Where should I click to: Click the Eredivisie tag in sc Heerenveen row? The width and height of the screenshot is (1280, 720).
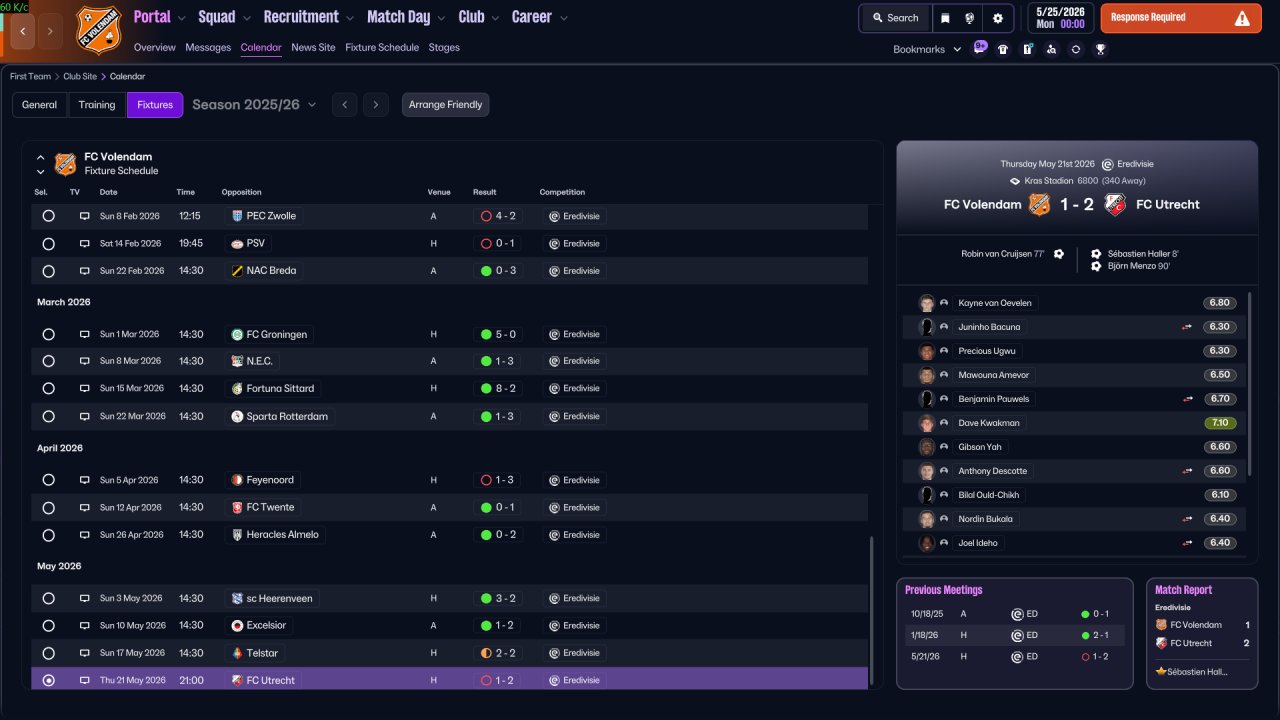pyautogui.click(x=575, y=599)
